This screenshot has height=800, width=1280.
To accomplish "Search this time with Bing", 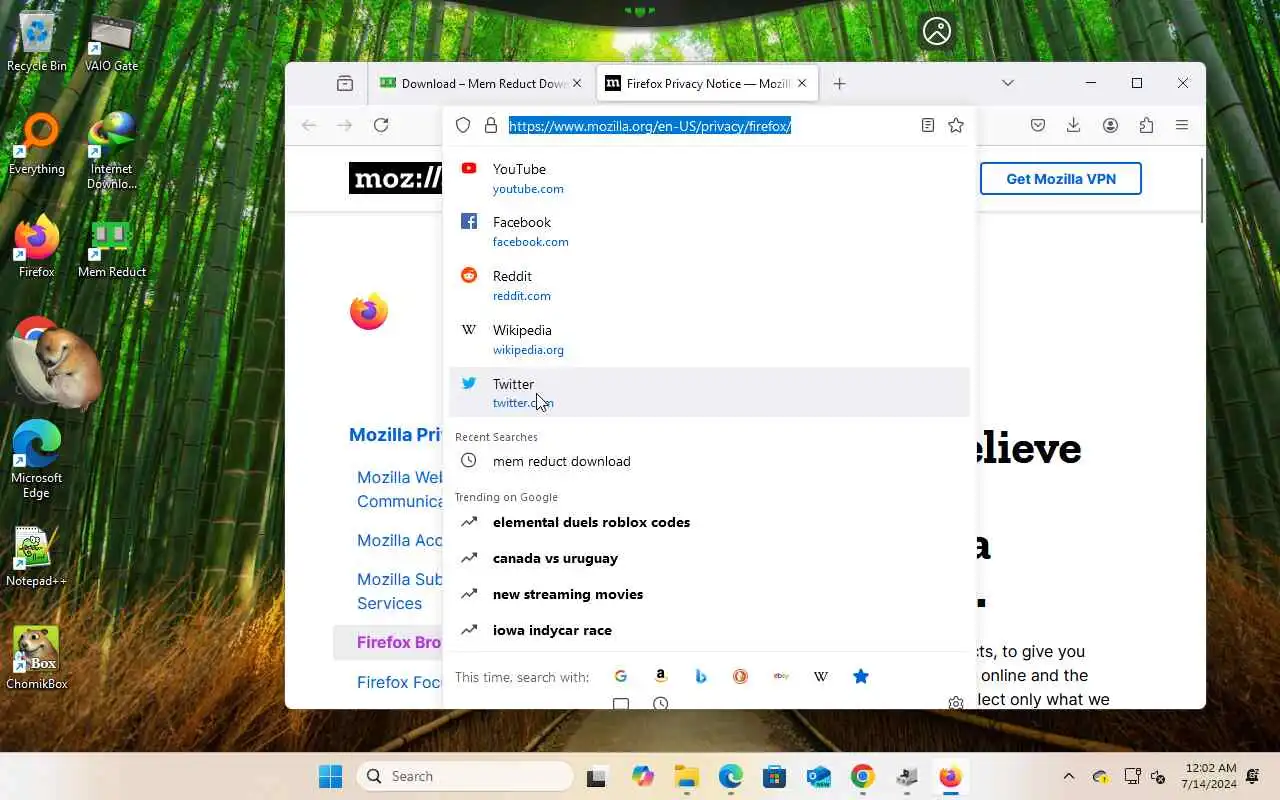I will [701, 677].
